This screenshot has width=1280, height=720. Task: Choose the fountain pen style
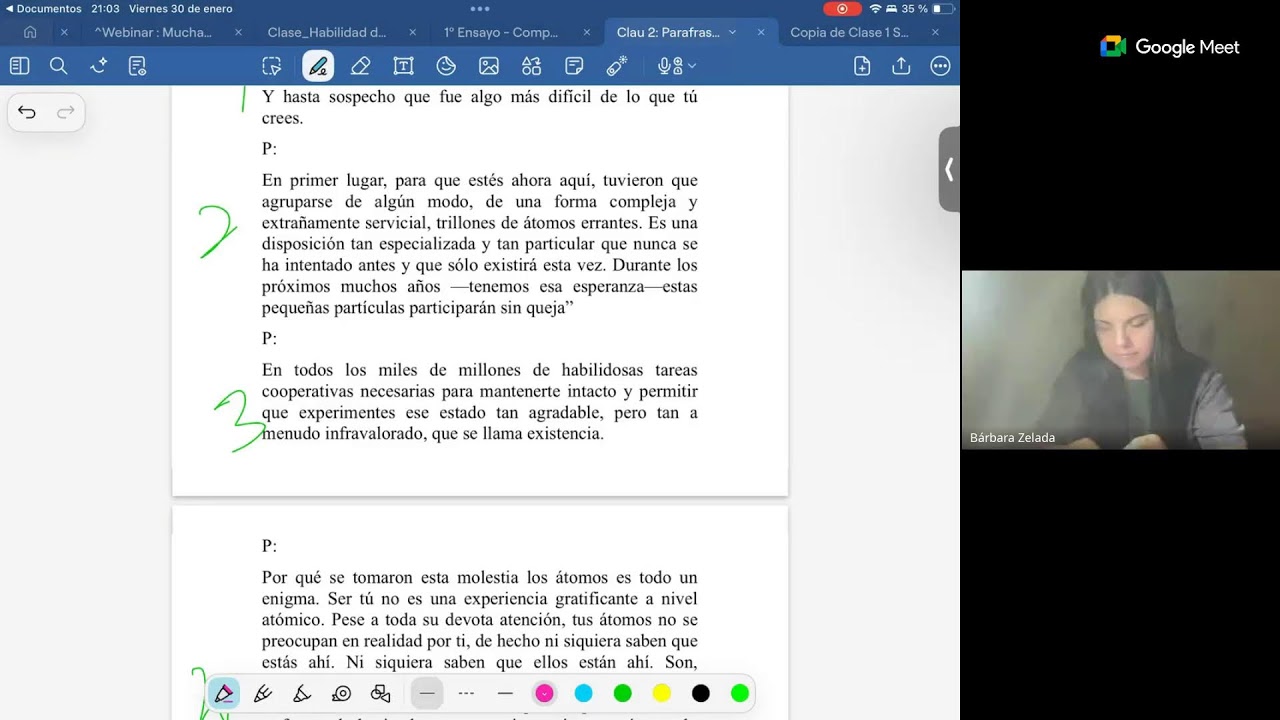click(224, 693)
